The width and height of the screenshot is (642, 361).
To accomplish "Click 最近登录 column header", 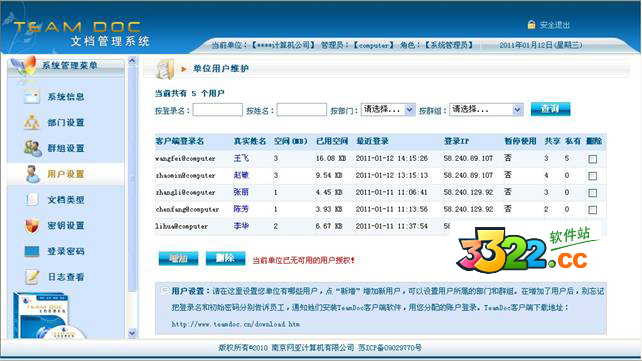I will [x=372, y=141].
